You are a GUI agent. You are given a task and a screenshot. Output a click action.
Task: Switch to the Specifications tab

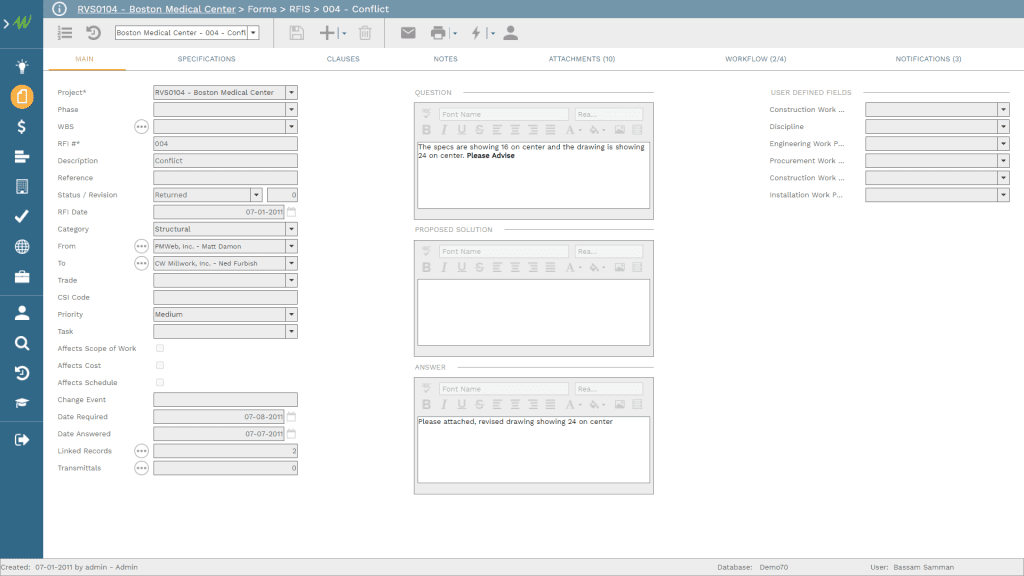coord(206,59)
